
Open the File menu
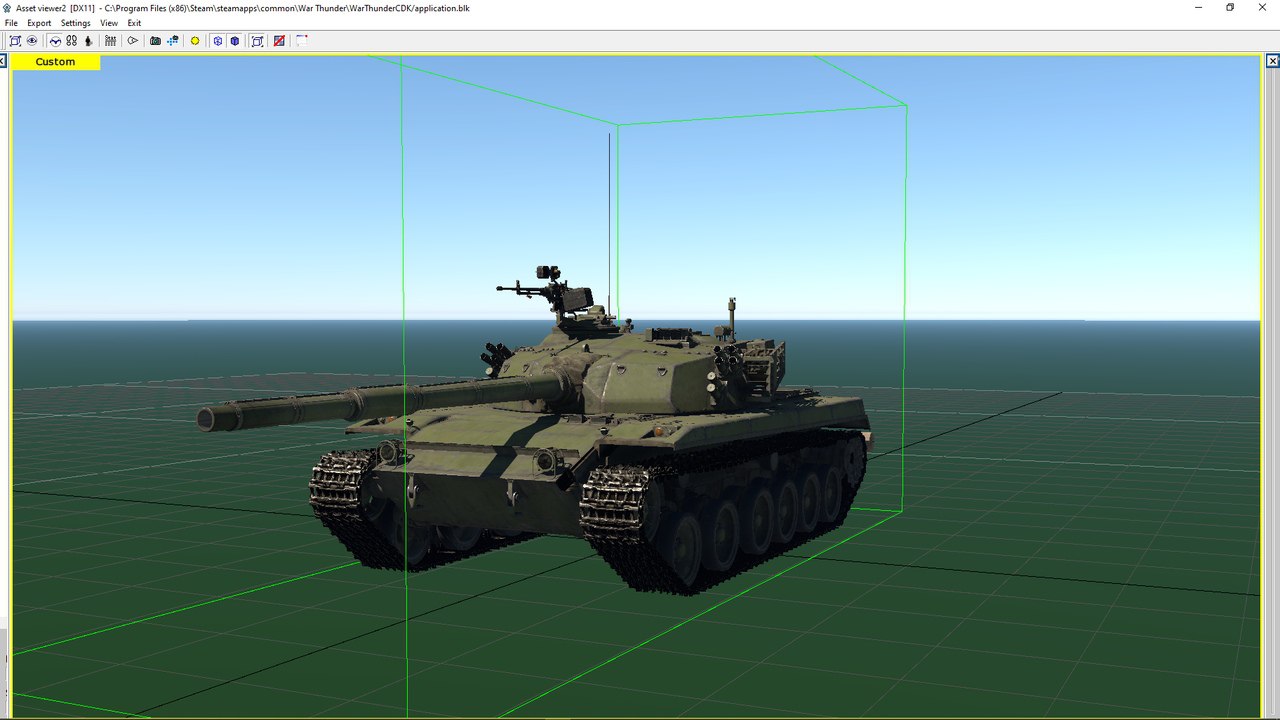click(x=11, y=23)
